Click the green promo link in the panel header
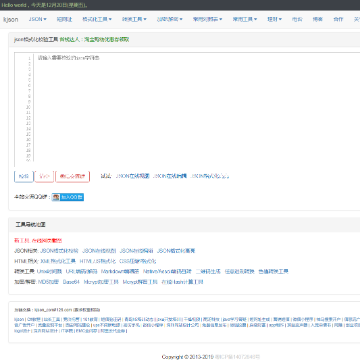 coord(94,40)
